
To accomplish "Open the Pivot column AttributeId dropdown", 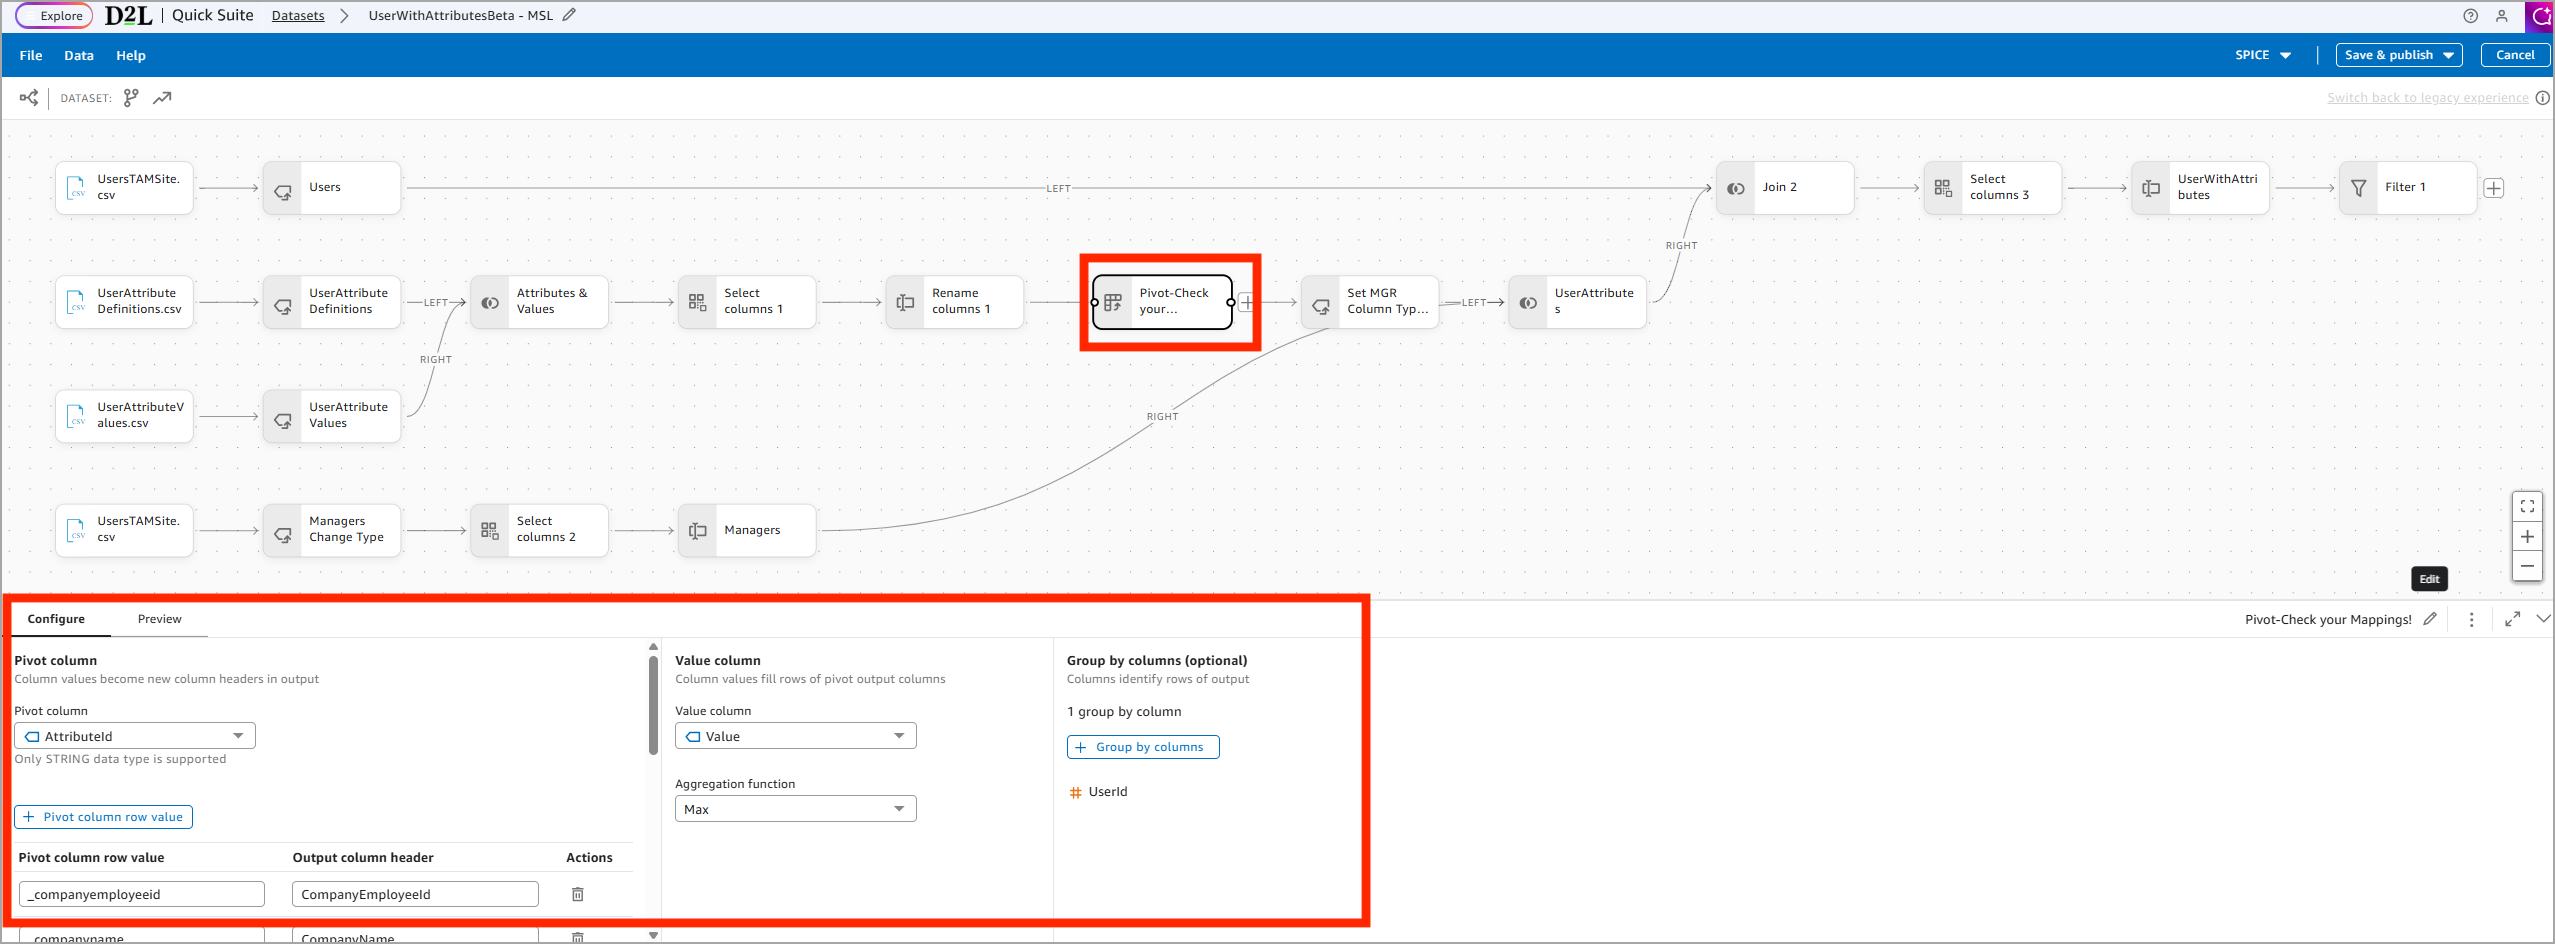I will point(135,735).
